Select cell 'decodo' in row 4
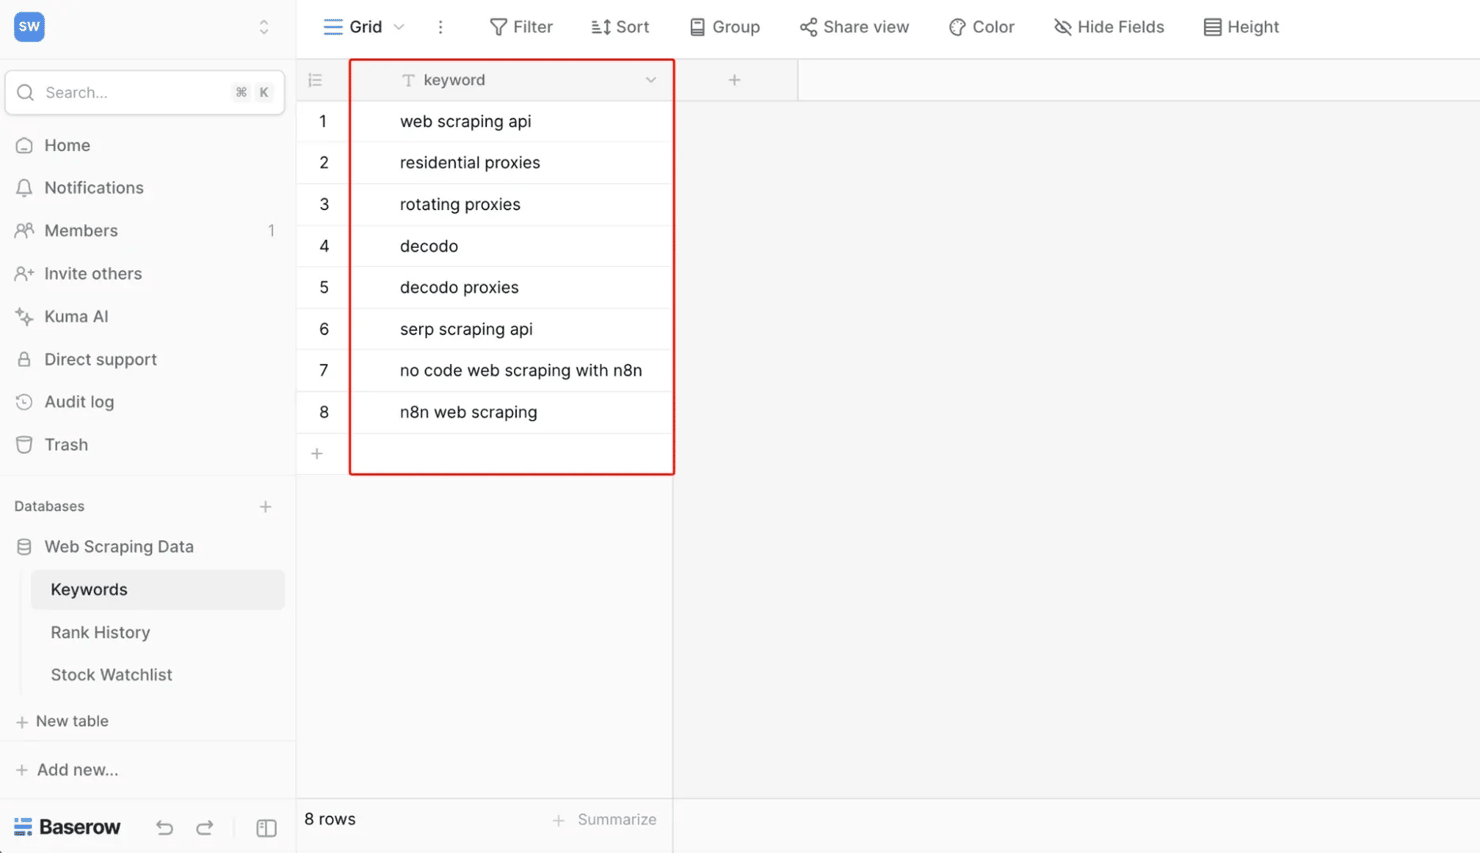This screenshot has height=853, width=1480. pyautogui.click(x=511, y=246)
